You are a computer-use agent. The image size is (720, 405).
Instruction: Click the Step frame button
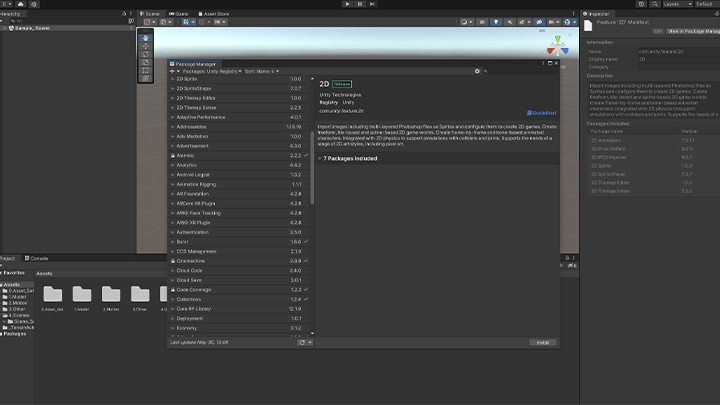372,4
